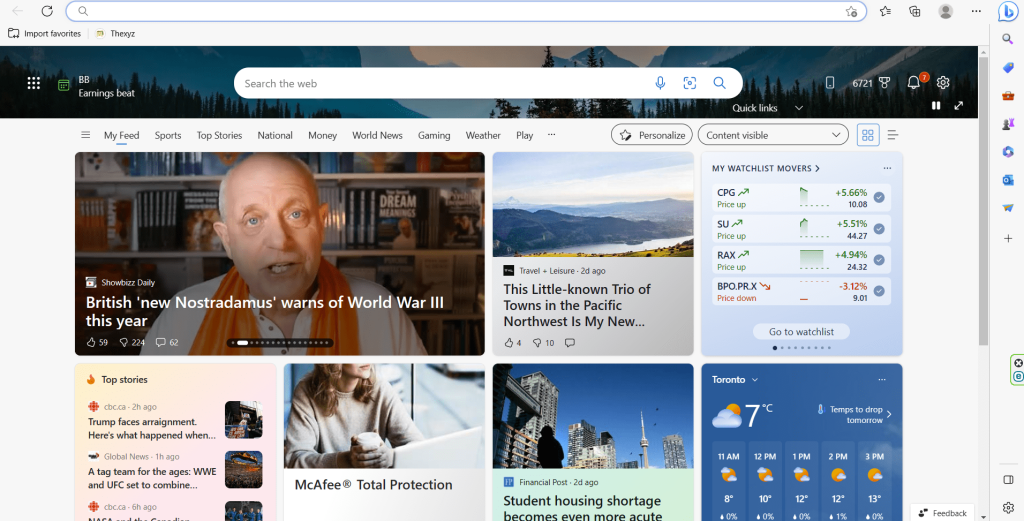Add this page to favorites star icon
Screen dimensions: 1024x521
click(851, 11)
